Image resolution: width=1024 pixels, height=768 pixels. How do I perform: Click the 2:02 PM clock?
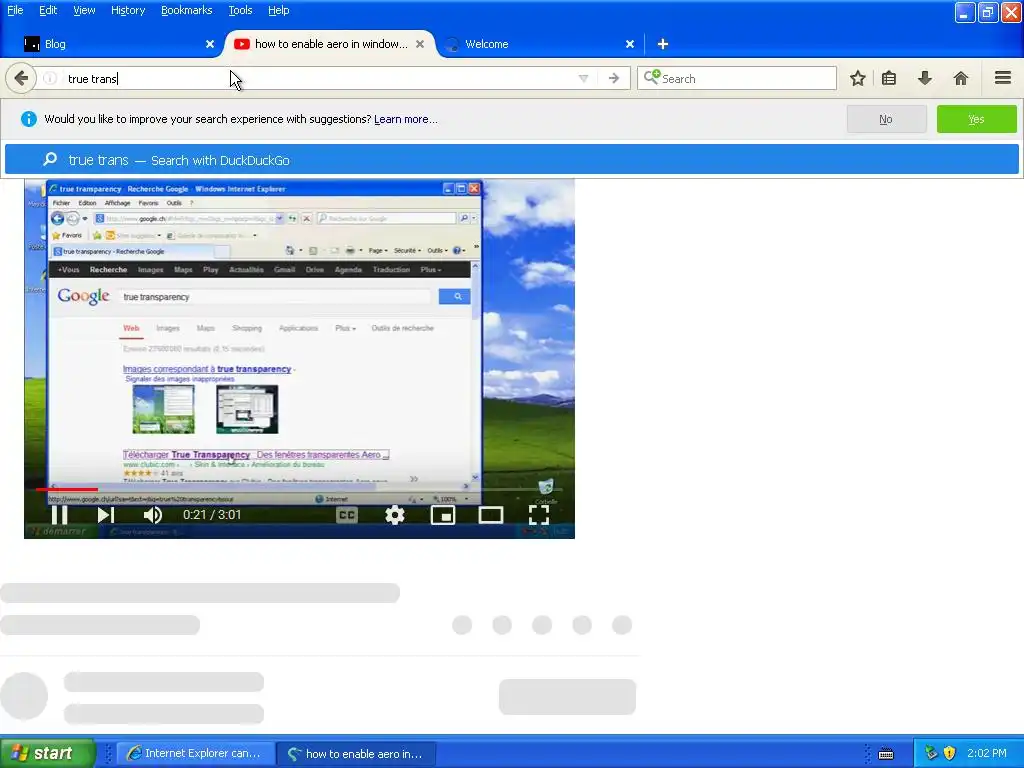point(987,753)
